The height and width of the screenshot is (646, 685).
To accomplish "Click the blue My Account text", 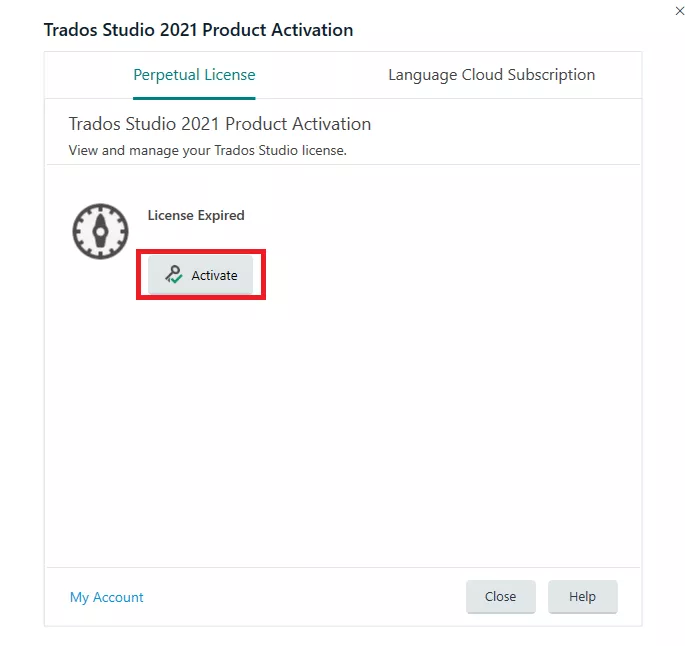I will (107, 597).
